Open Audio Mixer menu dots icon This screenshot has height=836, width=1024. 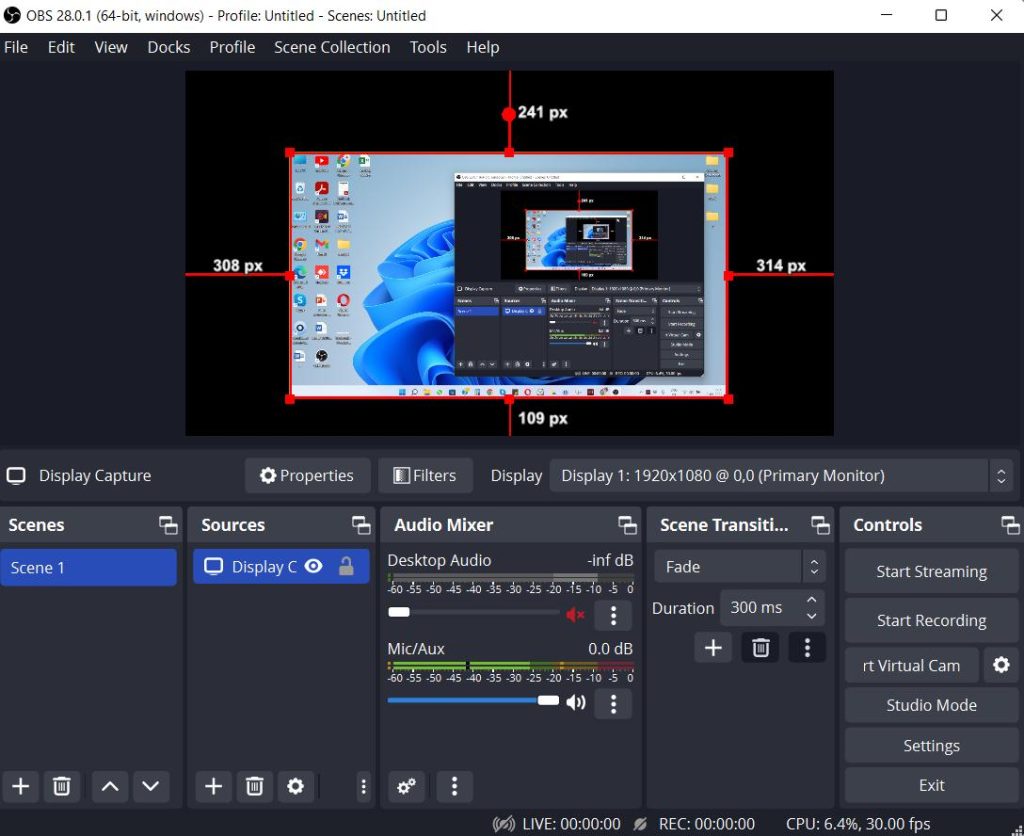pos(455,786)
